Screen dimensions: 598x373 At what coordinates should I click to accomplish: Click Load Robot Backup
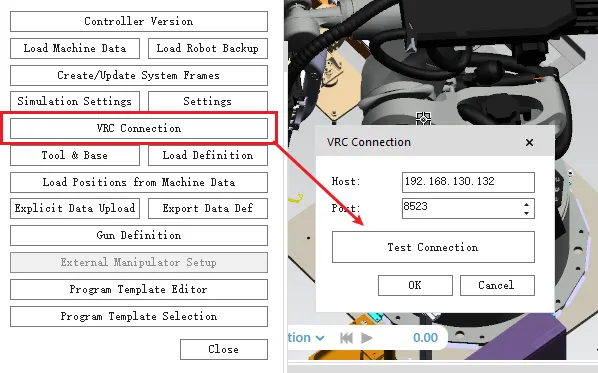(x=208, y=48)
